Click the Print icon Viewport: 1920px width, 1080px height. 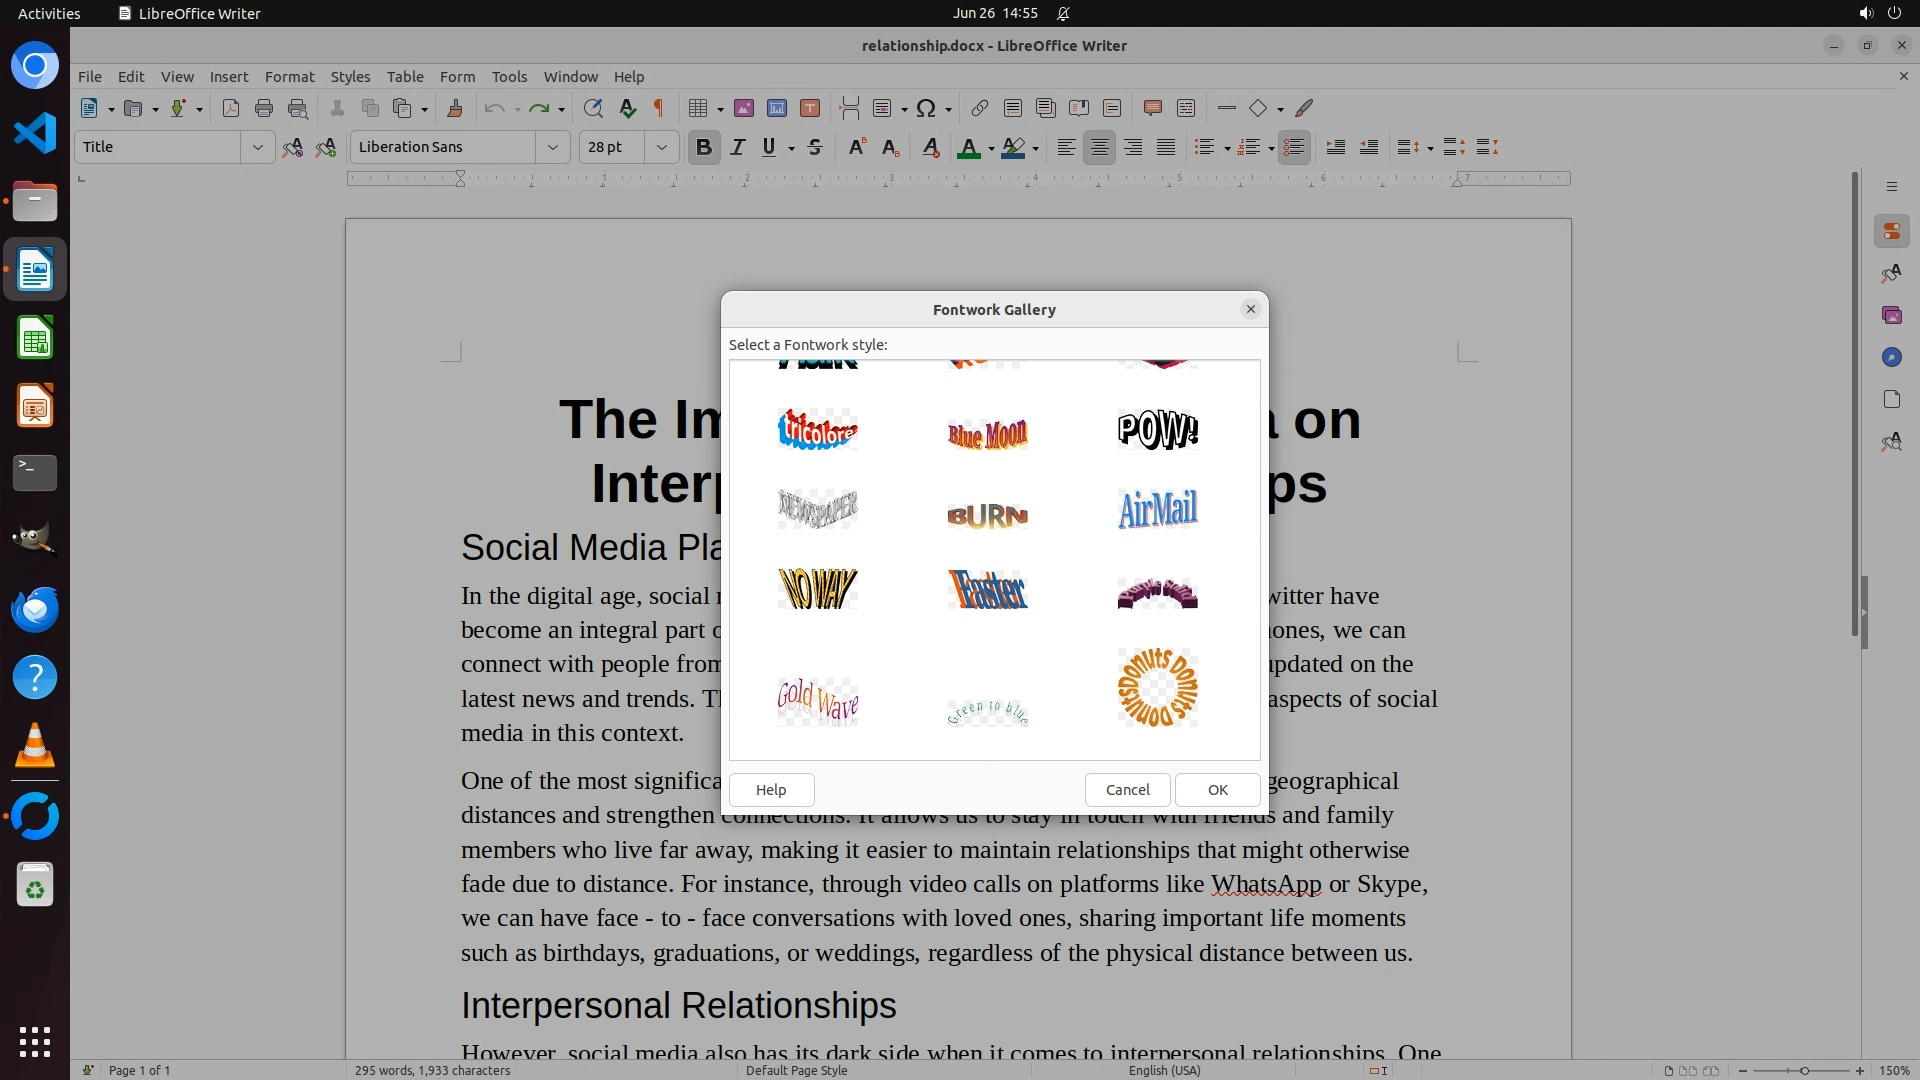(264, 108)
